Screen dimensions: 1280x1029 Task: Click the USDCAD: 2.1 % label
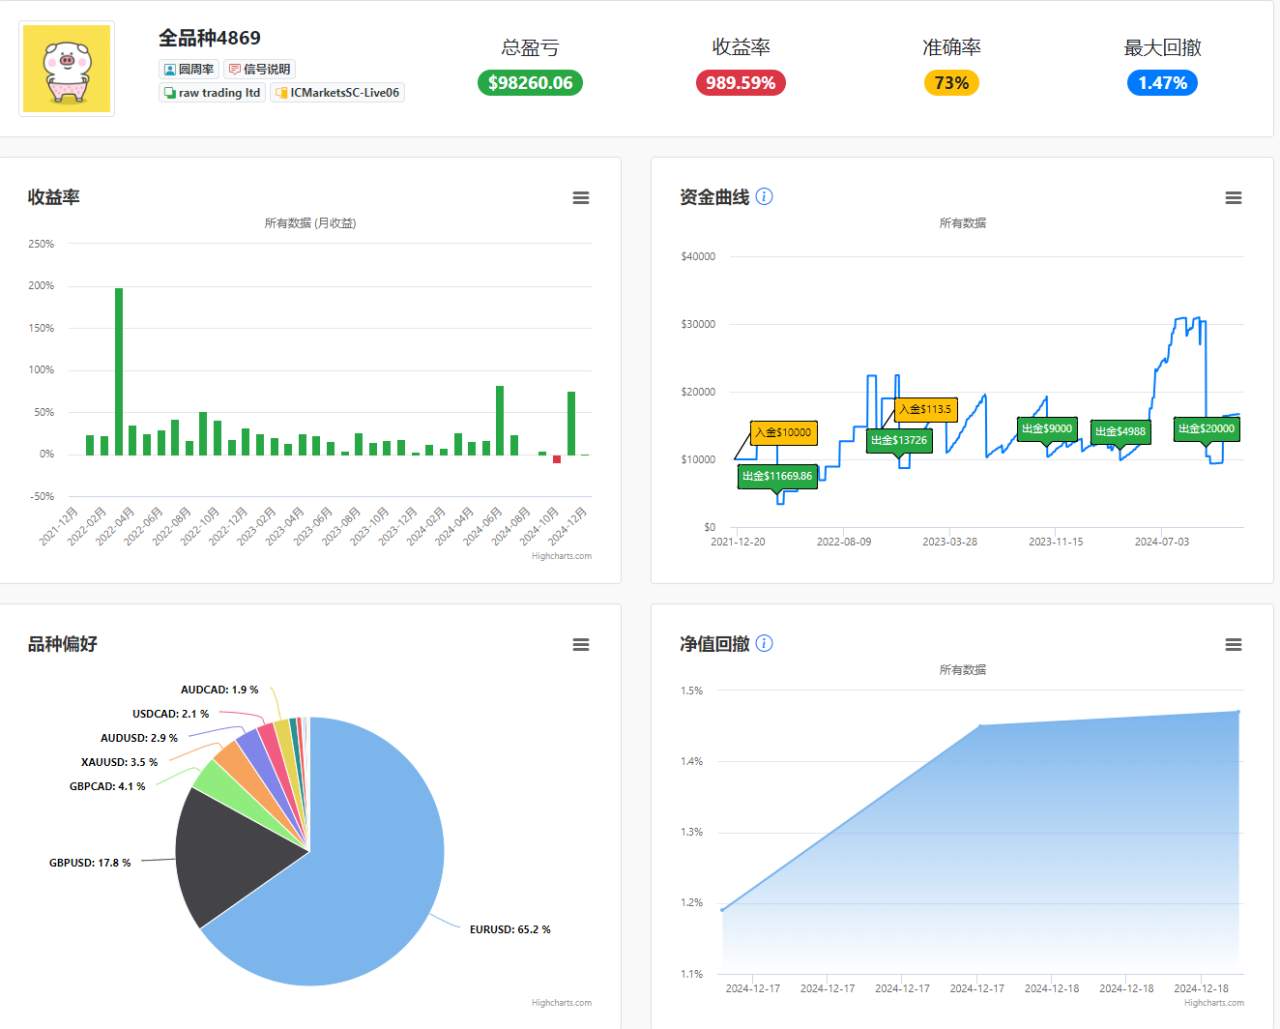click(x=171, y=715)
